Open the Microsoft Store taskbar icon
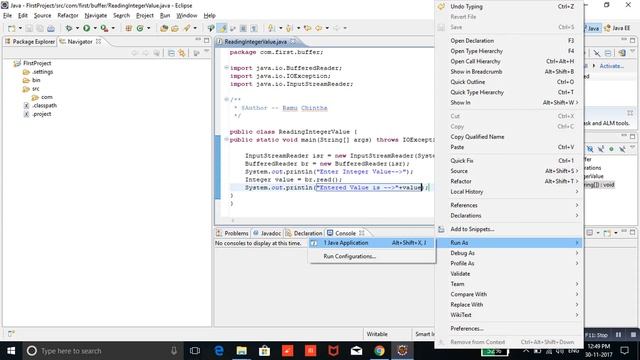This screenshot has width=640, height=360. click(264, 351)
